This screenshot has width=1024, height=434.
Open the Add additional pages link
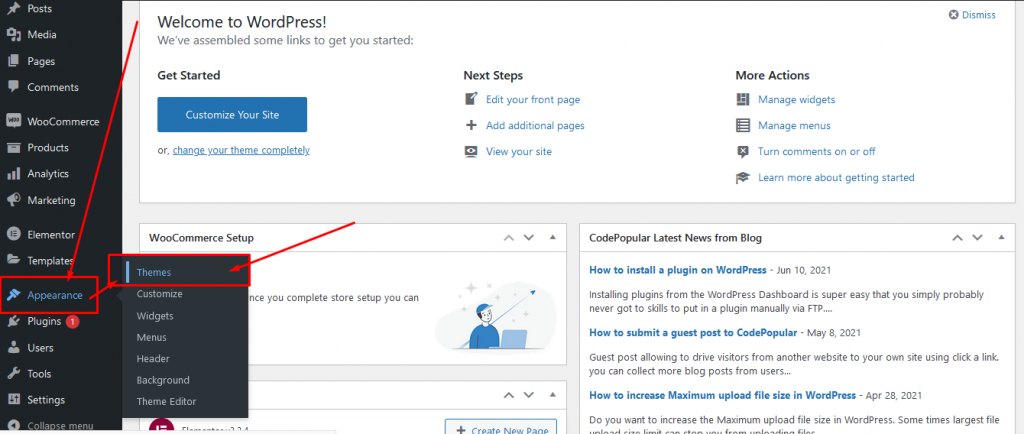click(536, 125)
